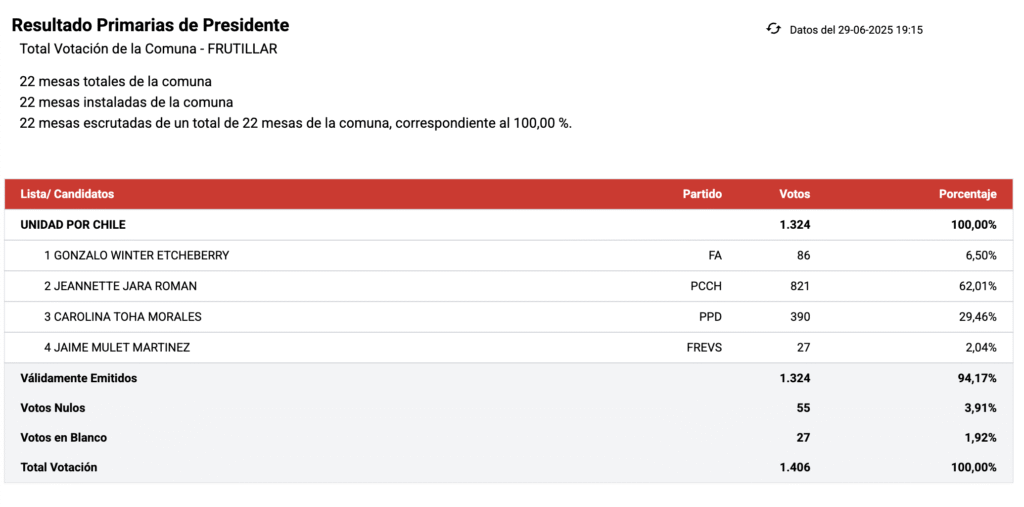Screen dimensions: 1024x507
Task: Click the Votos en Blanco row
Action: [509, 438]
